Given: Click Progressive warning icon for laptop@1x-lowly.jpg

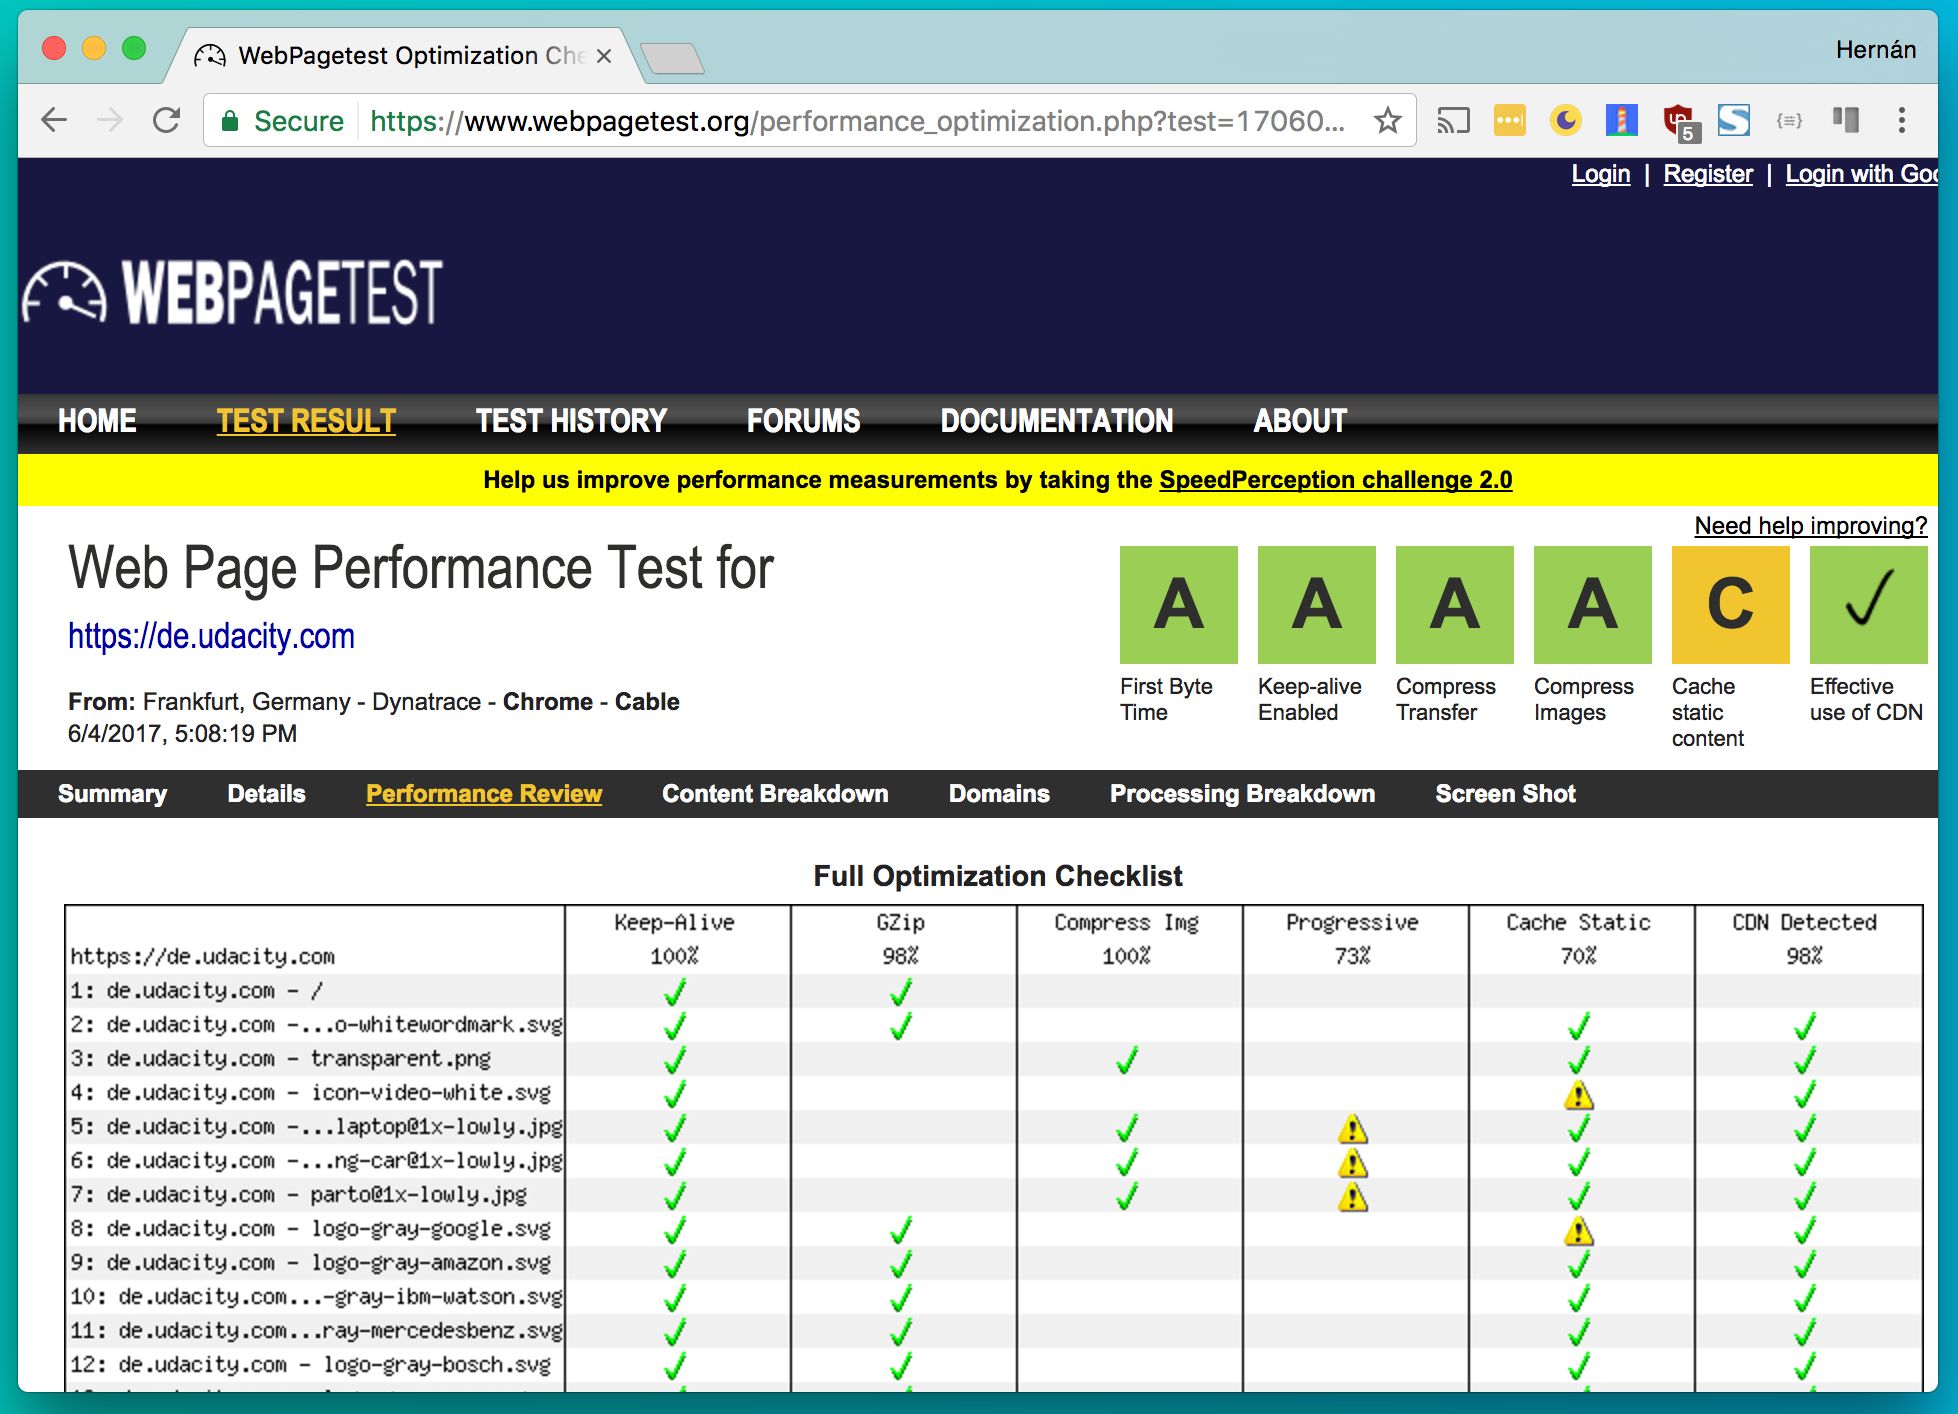Looking at the screenshot, I should (1352, 1129).
